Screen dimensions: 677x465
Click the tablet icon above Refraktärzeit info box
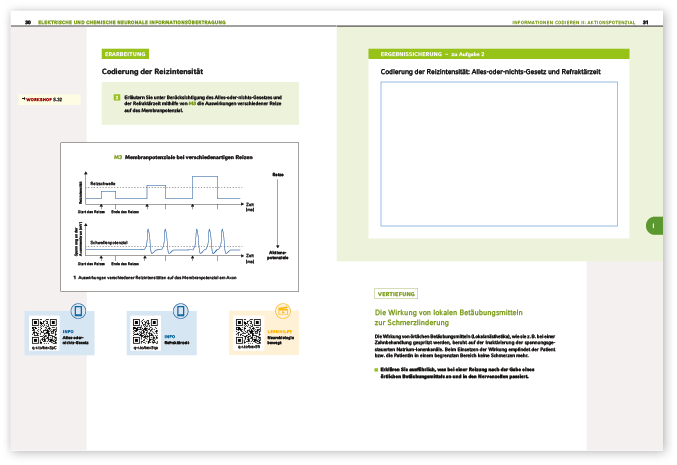pyautogui.click(x=180, y=310)
